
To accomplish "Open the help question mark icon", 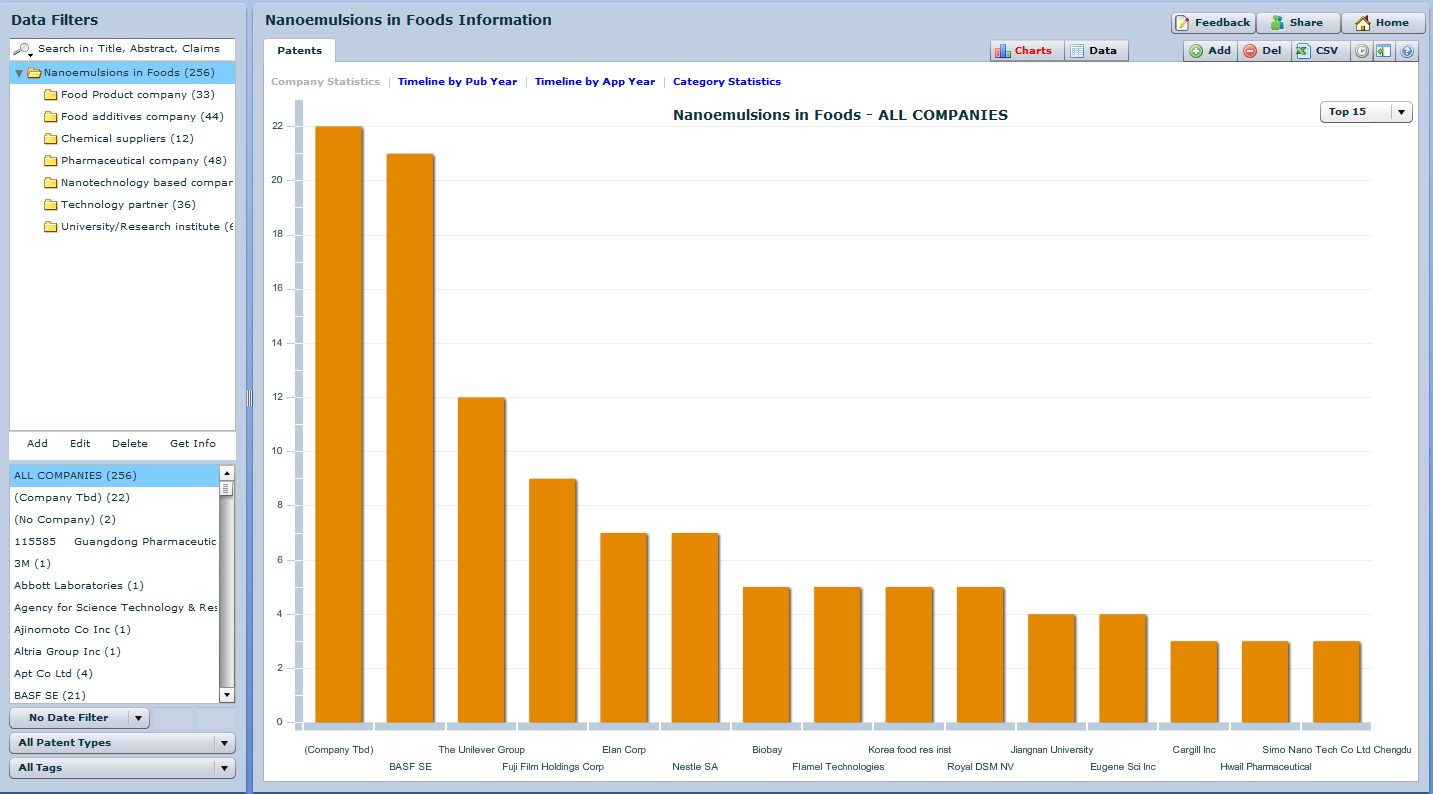I will click(x=1407, y=51).
